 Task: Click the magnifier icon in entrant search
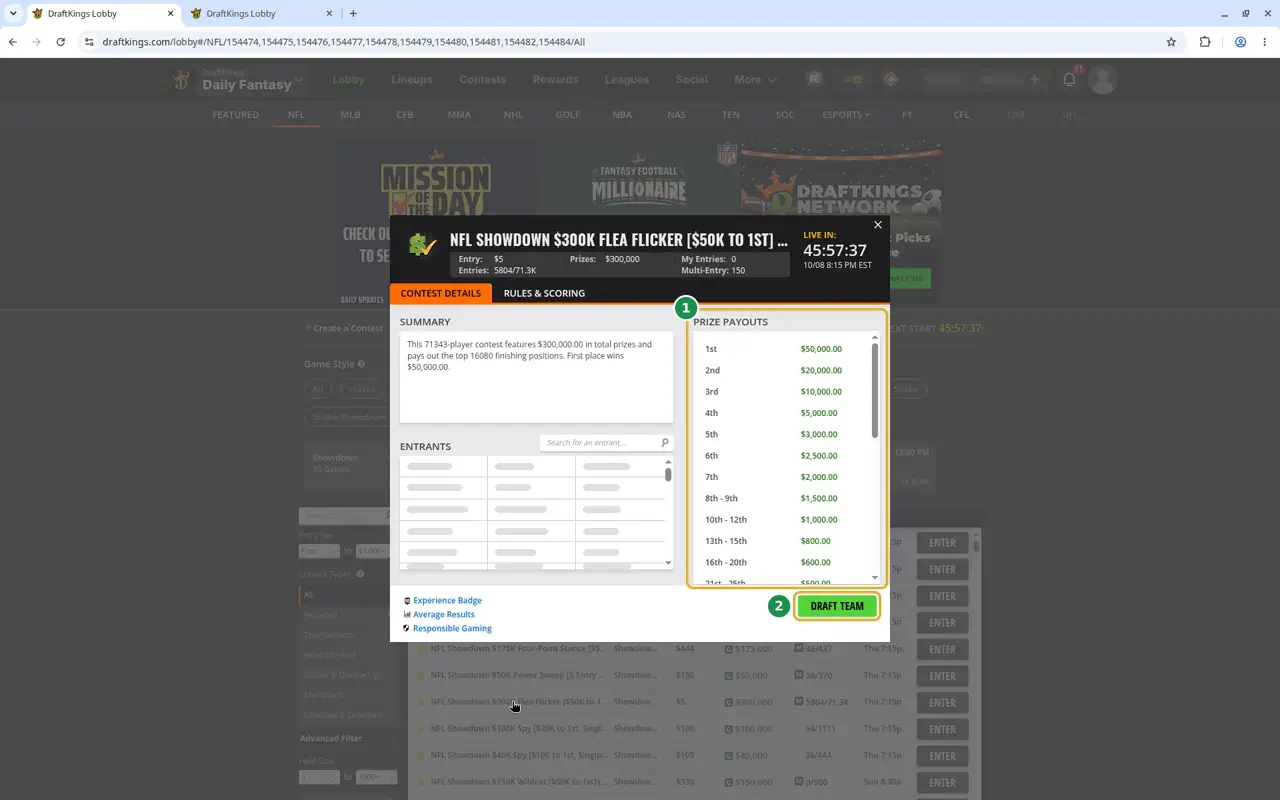(x=665, y=443)
